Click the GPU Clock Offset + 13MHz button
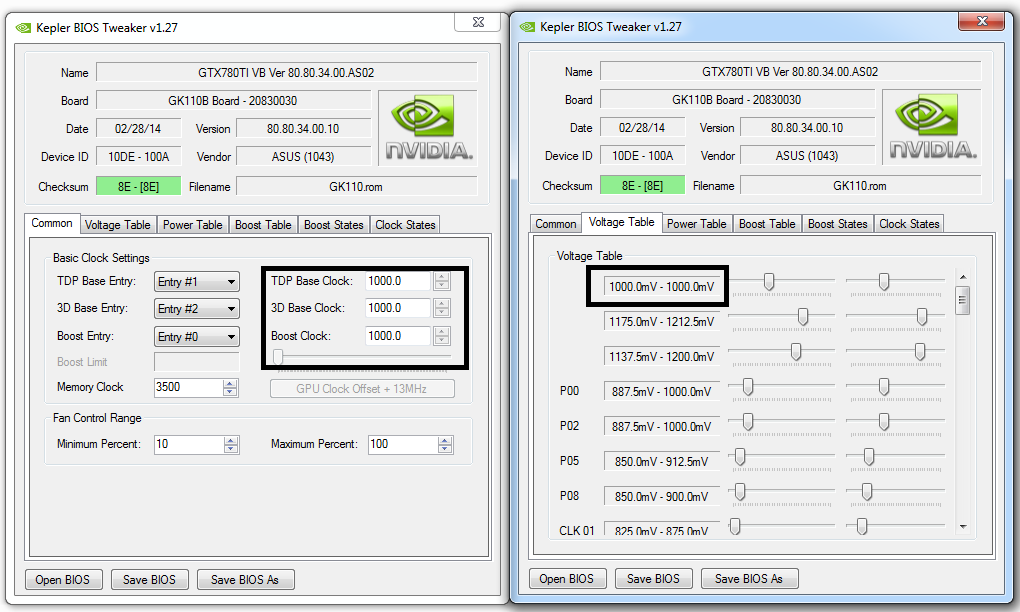Viewport: 1020px width, 612px height. pyautogui.click(x=362, y=389)
